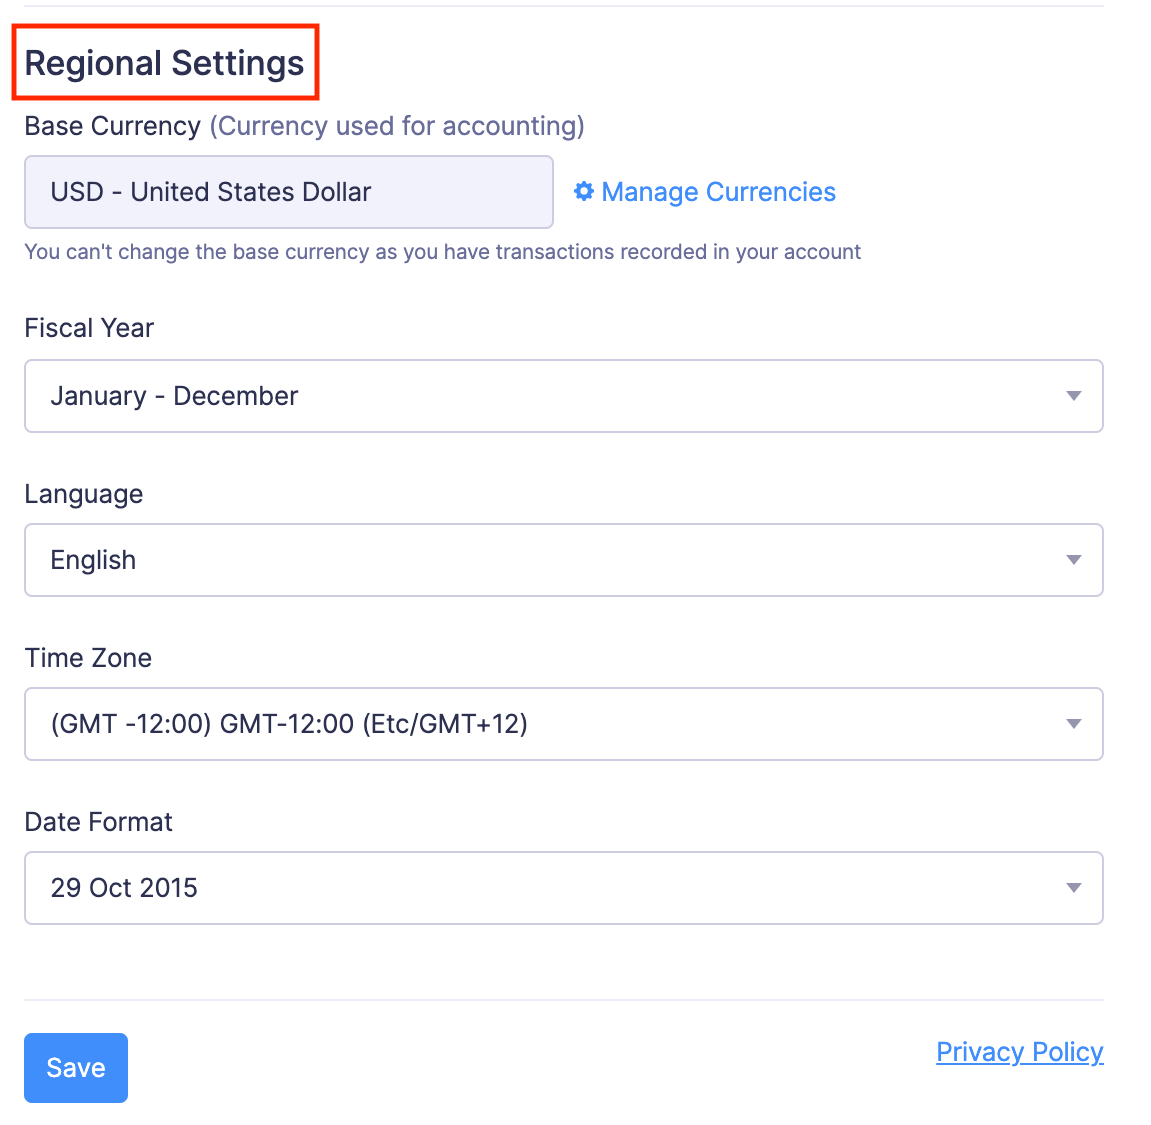1151x1125 pixels.
Task: Open the Privacy Policy link
Action: 1019,1051
